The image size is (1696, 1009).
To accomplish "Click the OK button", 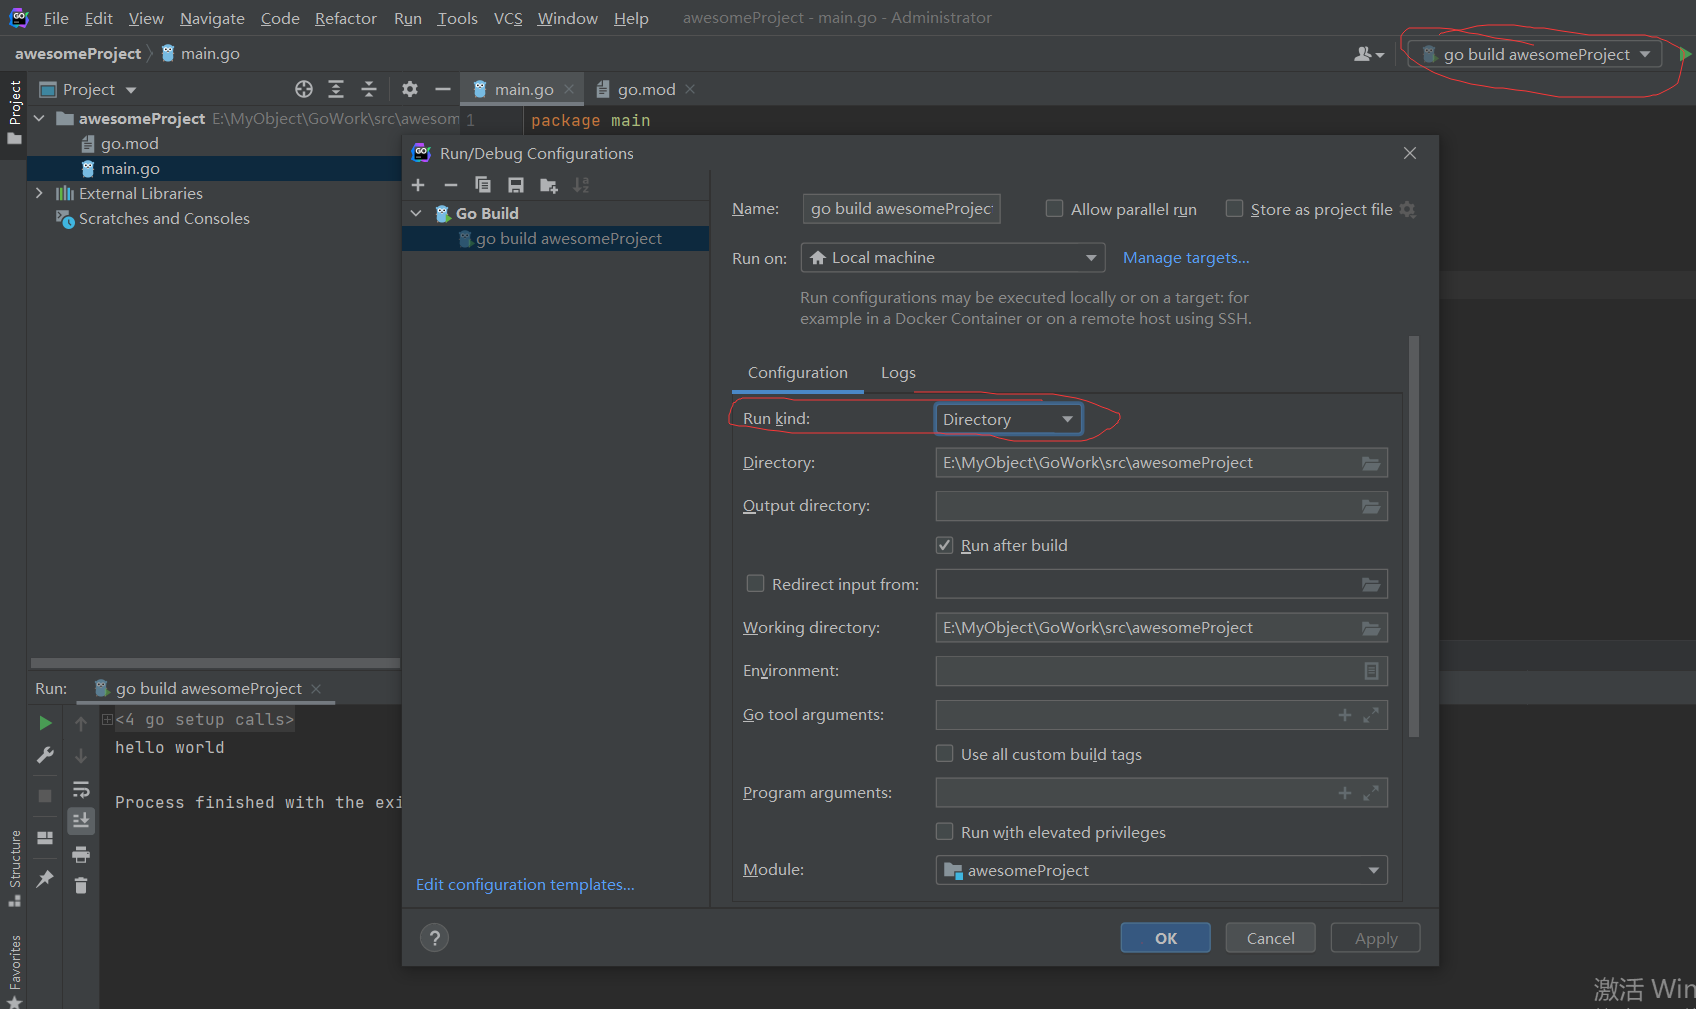I will click(x=1165, y=938).
